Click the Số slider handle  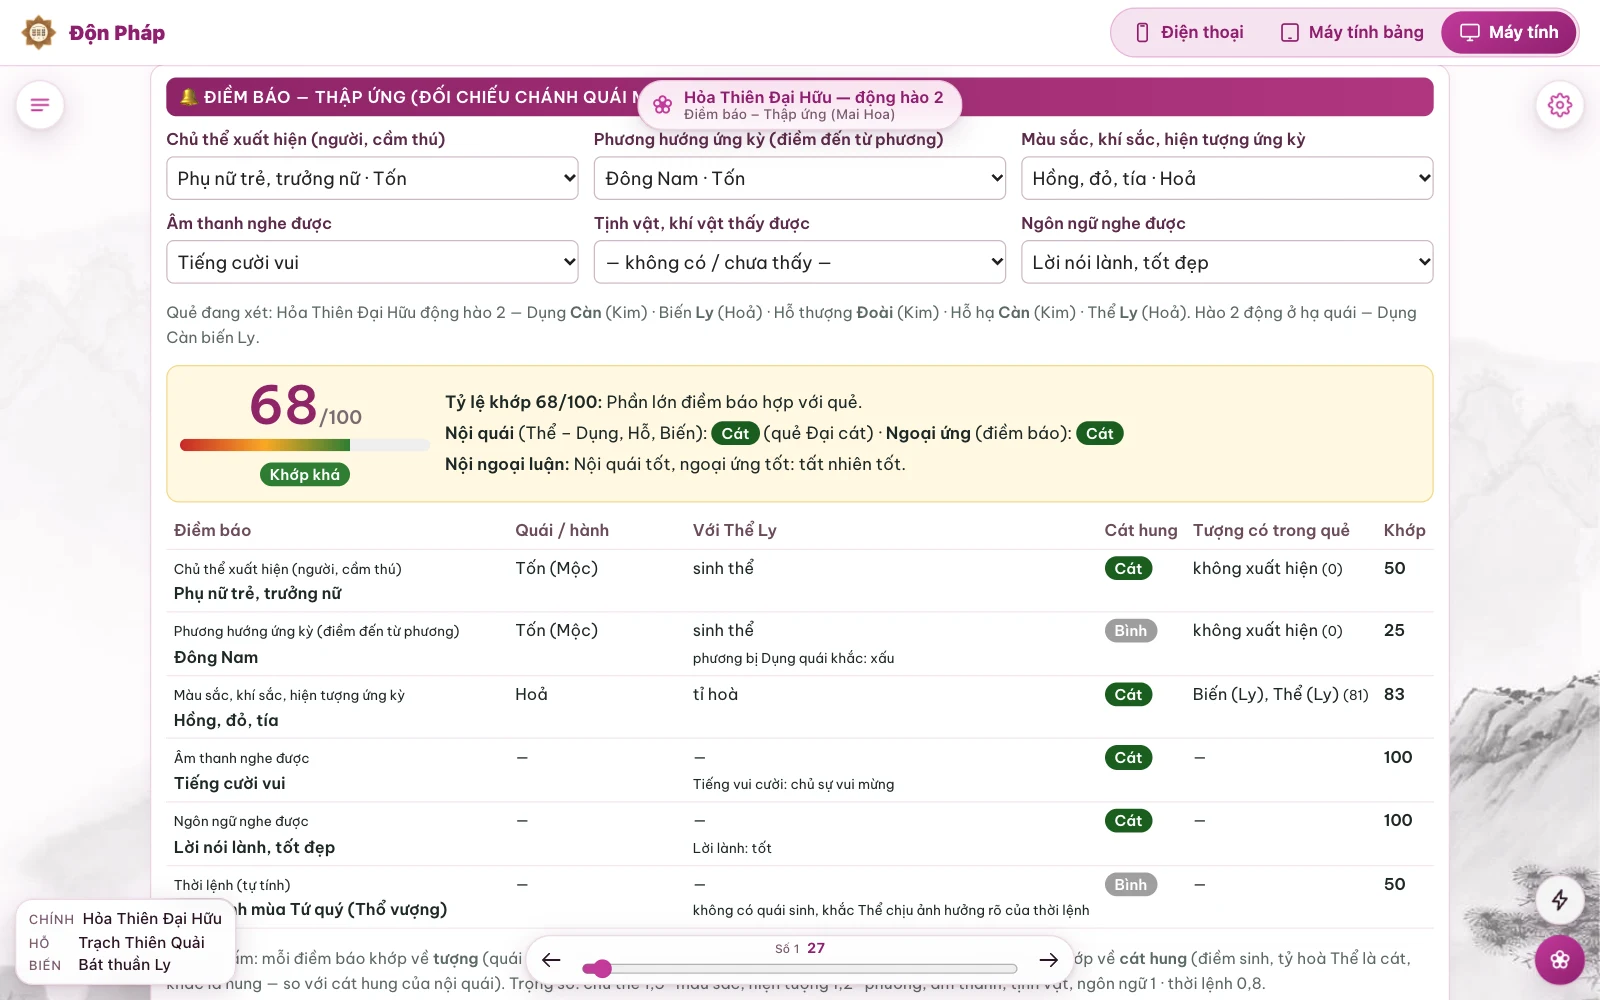[x=601, y=968]
